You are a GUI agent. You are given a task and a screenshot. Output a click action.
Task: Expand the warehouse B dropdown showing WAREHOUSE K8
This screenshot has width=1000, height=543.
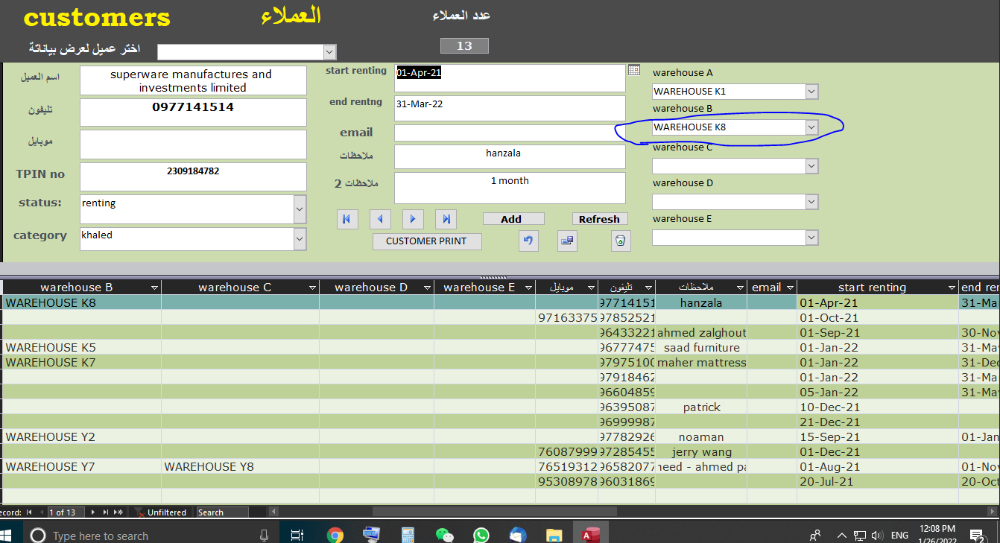pos(811,128)
